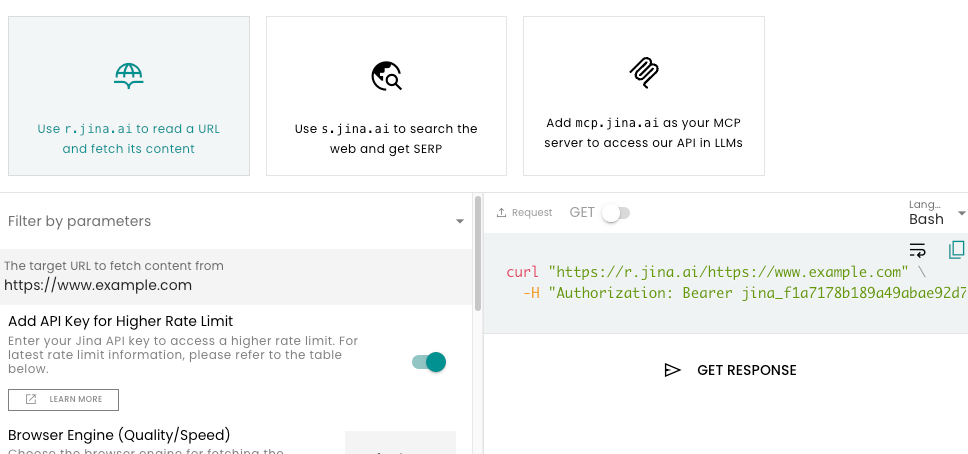Click the external link icon in Learn More
The image size is (968, 454).
[x=31, y=399]
